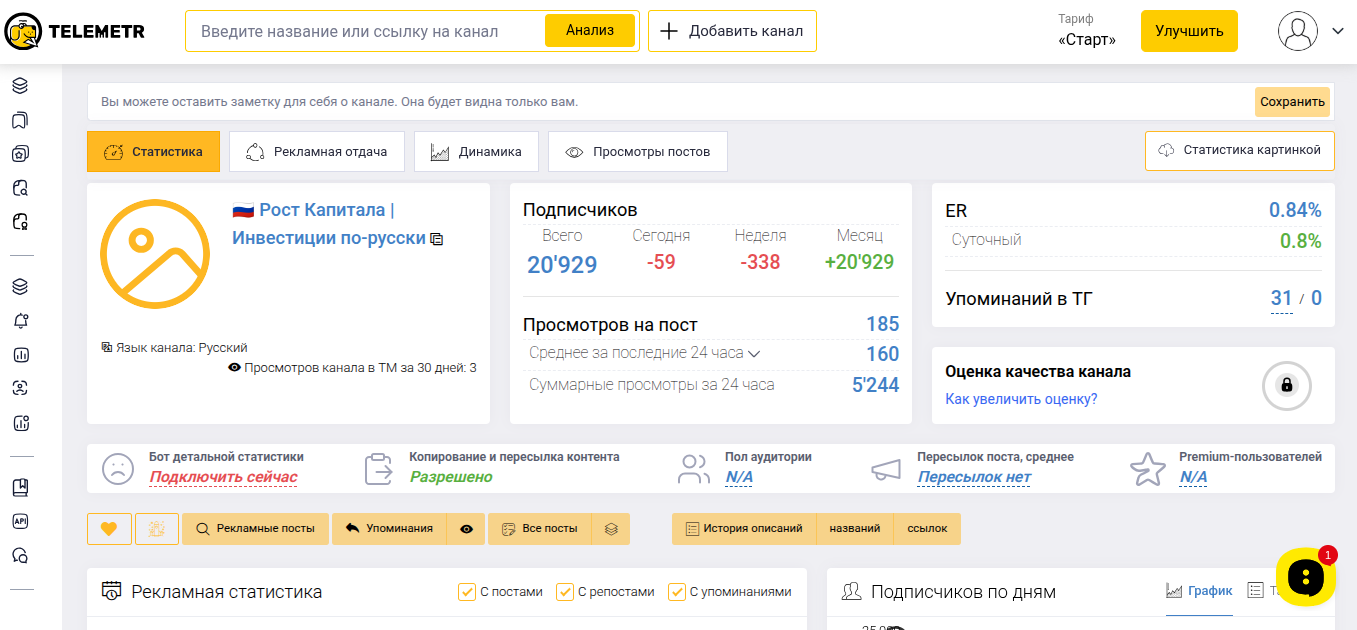Open the layers dropdown beside 'Все посты'
The height and width of the screenshot is (630, 1357).
coord(611,529)
